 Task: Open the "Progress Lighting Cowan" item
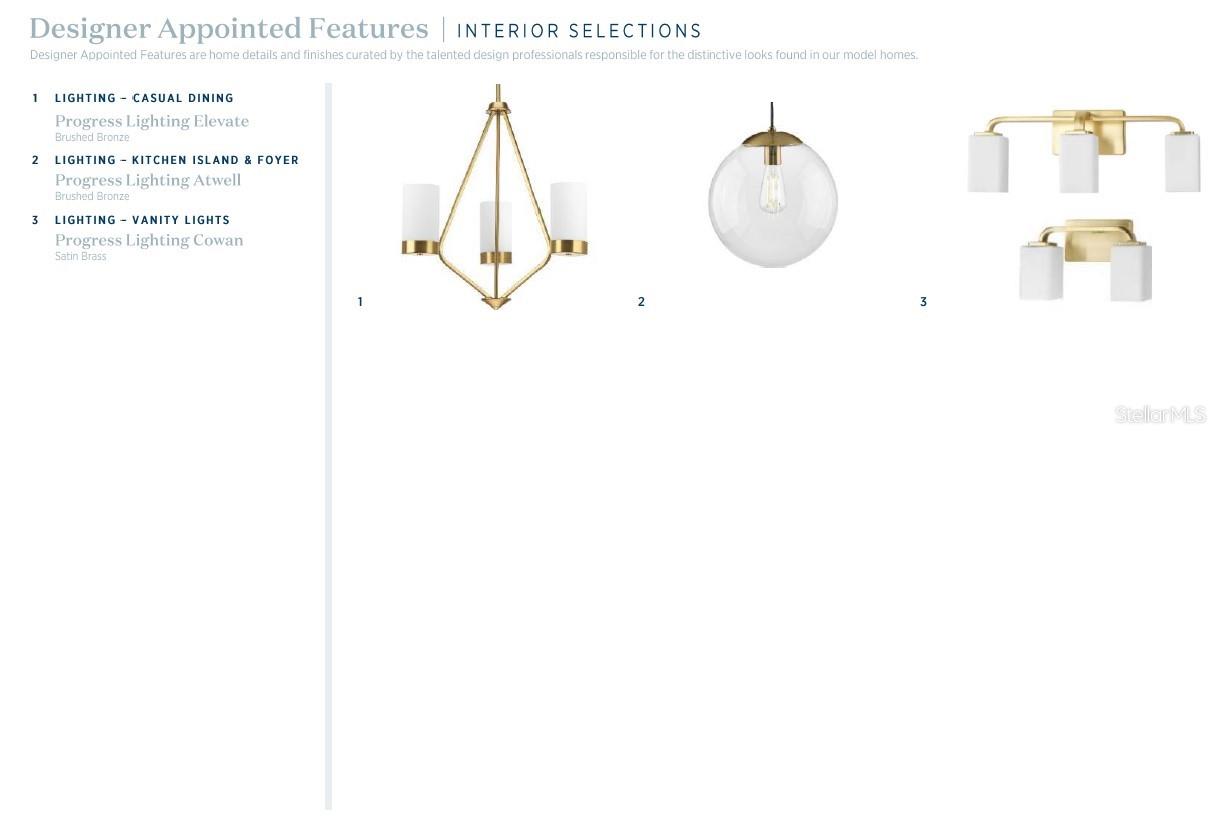pyautogui.click(x=149, y=240)
